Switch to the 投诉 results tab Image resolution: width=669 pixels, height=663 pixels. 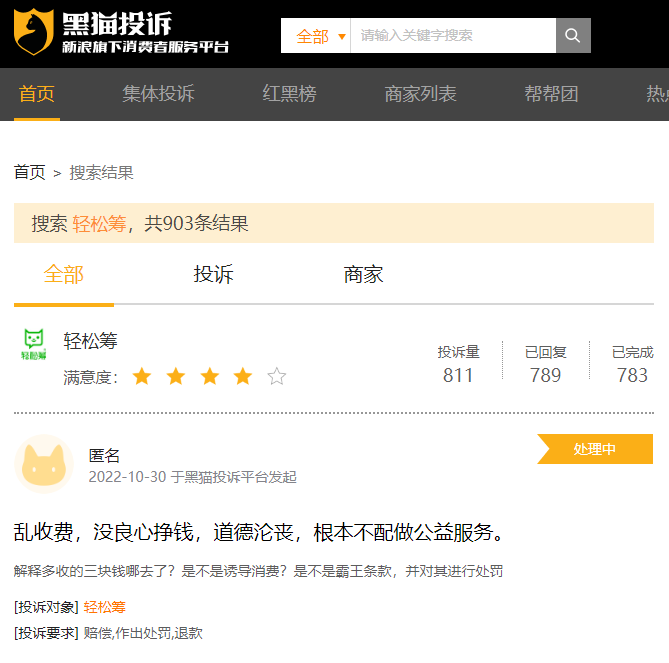click(213, 274)
